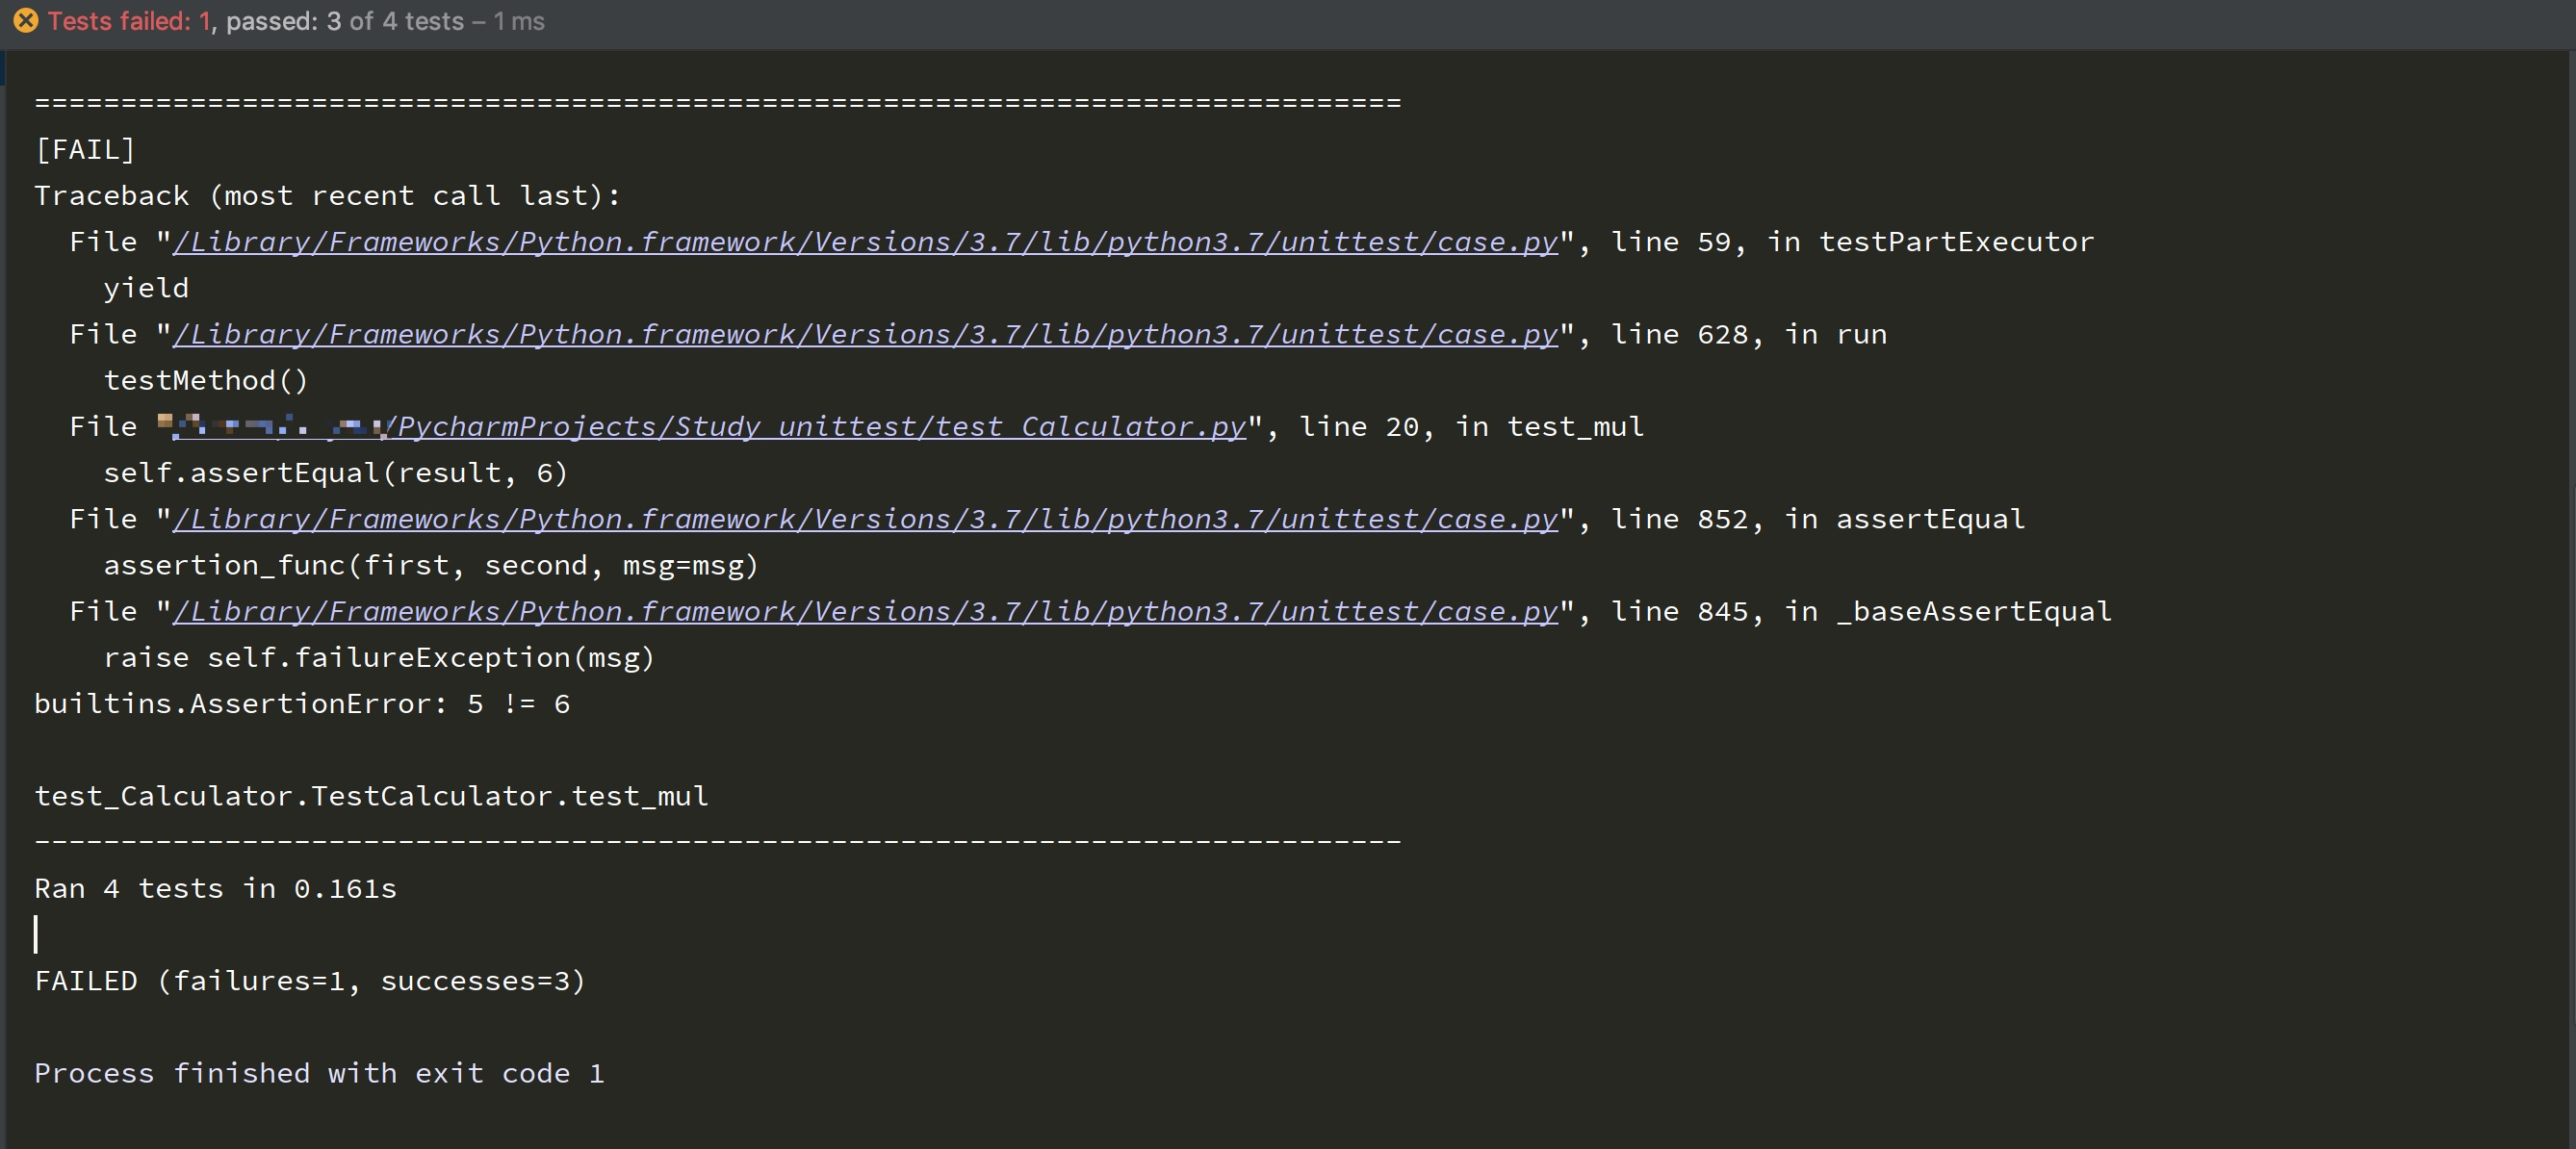Screen dimensions: 2576x1149
Task: Click the 'raise self.failureException(msg)' line
Action: pos(379,658)
